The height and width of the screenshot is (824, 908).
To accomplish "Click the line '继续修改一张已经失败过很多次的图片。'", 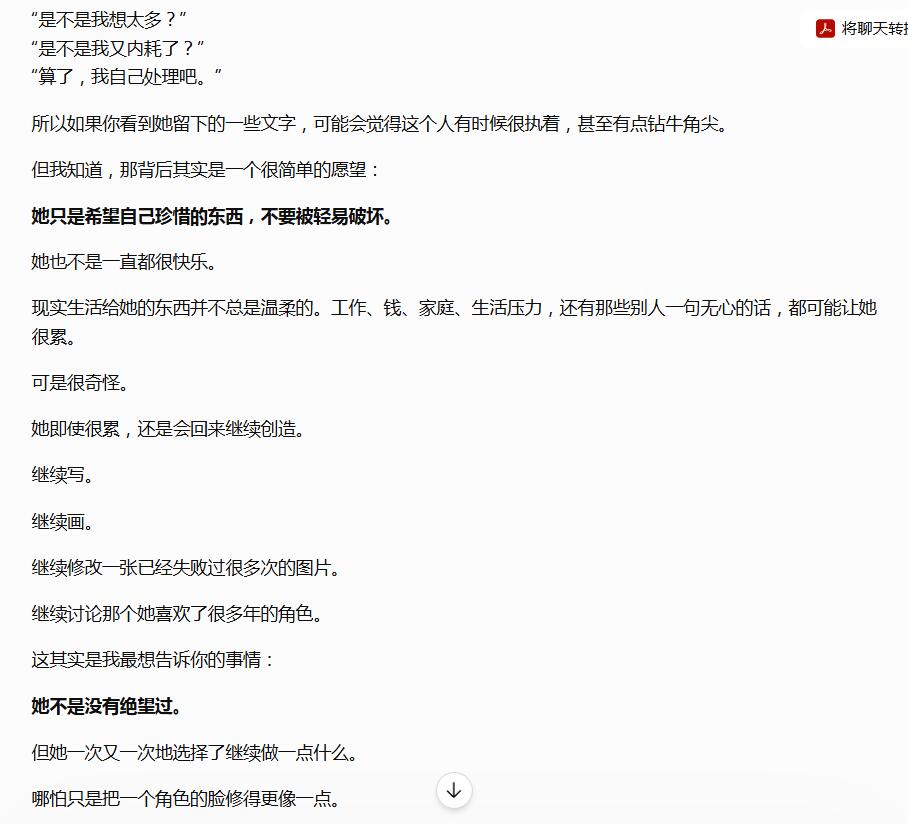I will click(185, 568).
